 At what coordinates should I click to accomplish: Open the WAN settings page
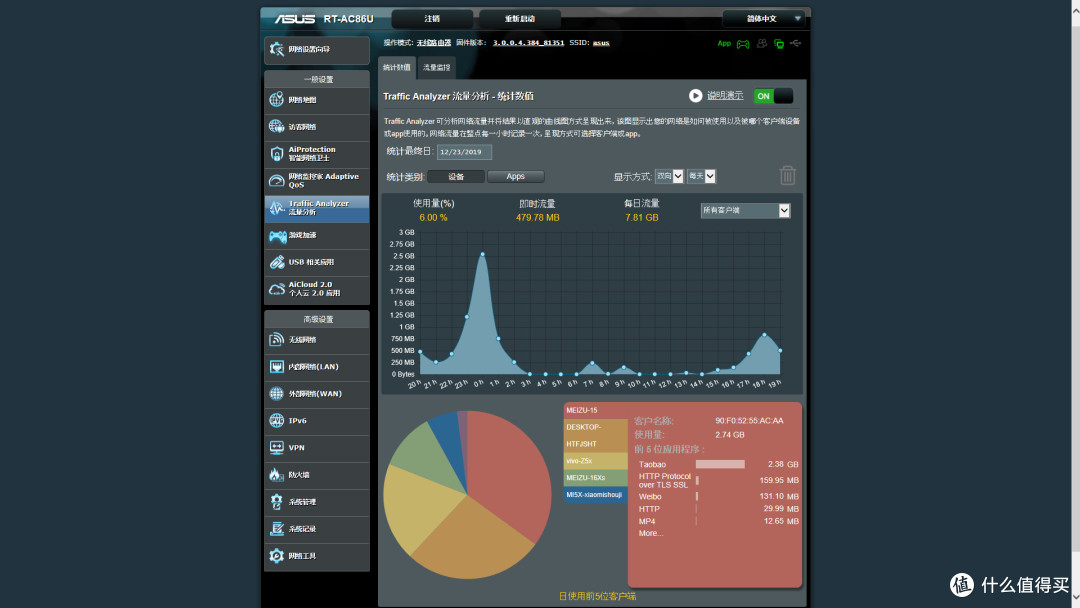pyautogui.click(x=317, y=394)
